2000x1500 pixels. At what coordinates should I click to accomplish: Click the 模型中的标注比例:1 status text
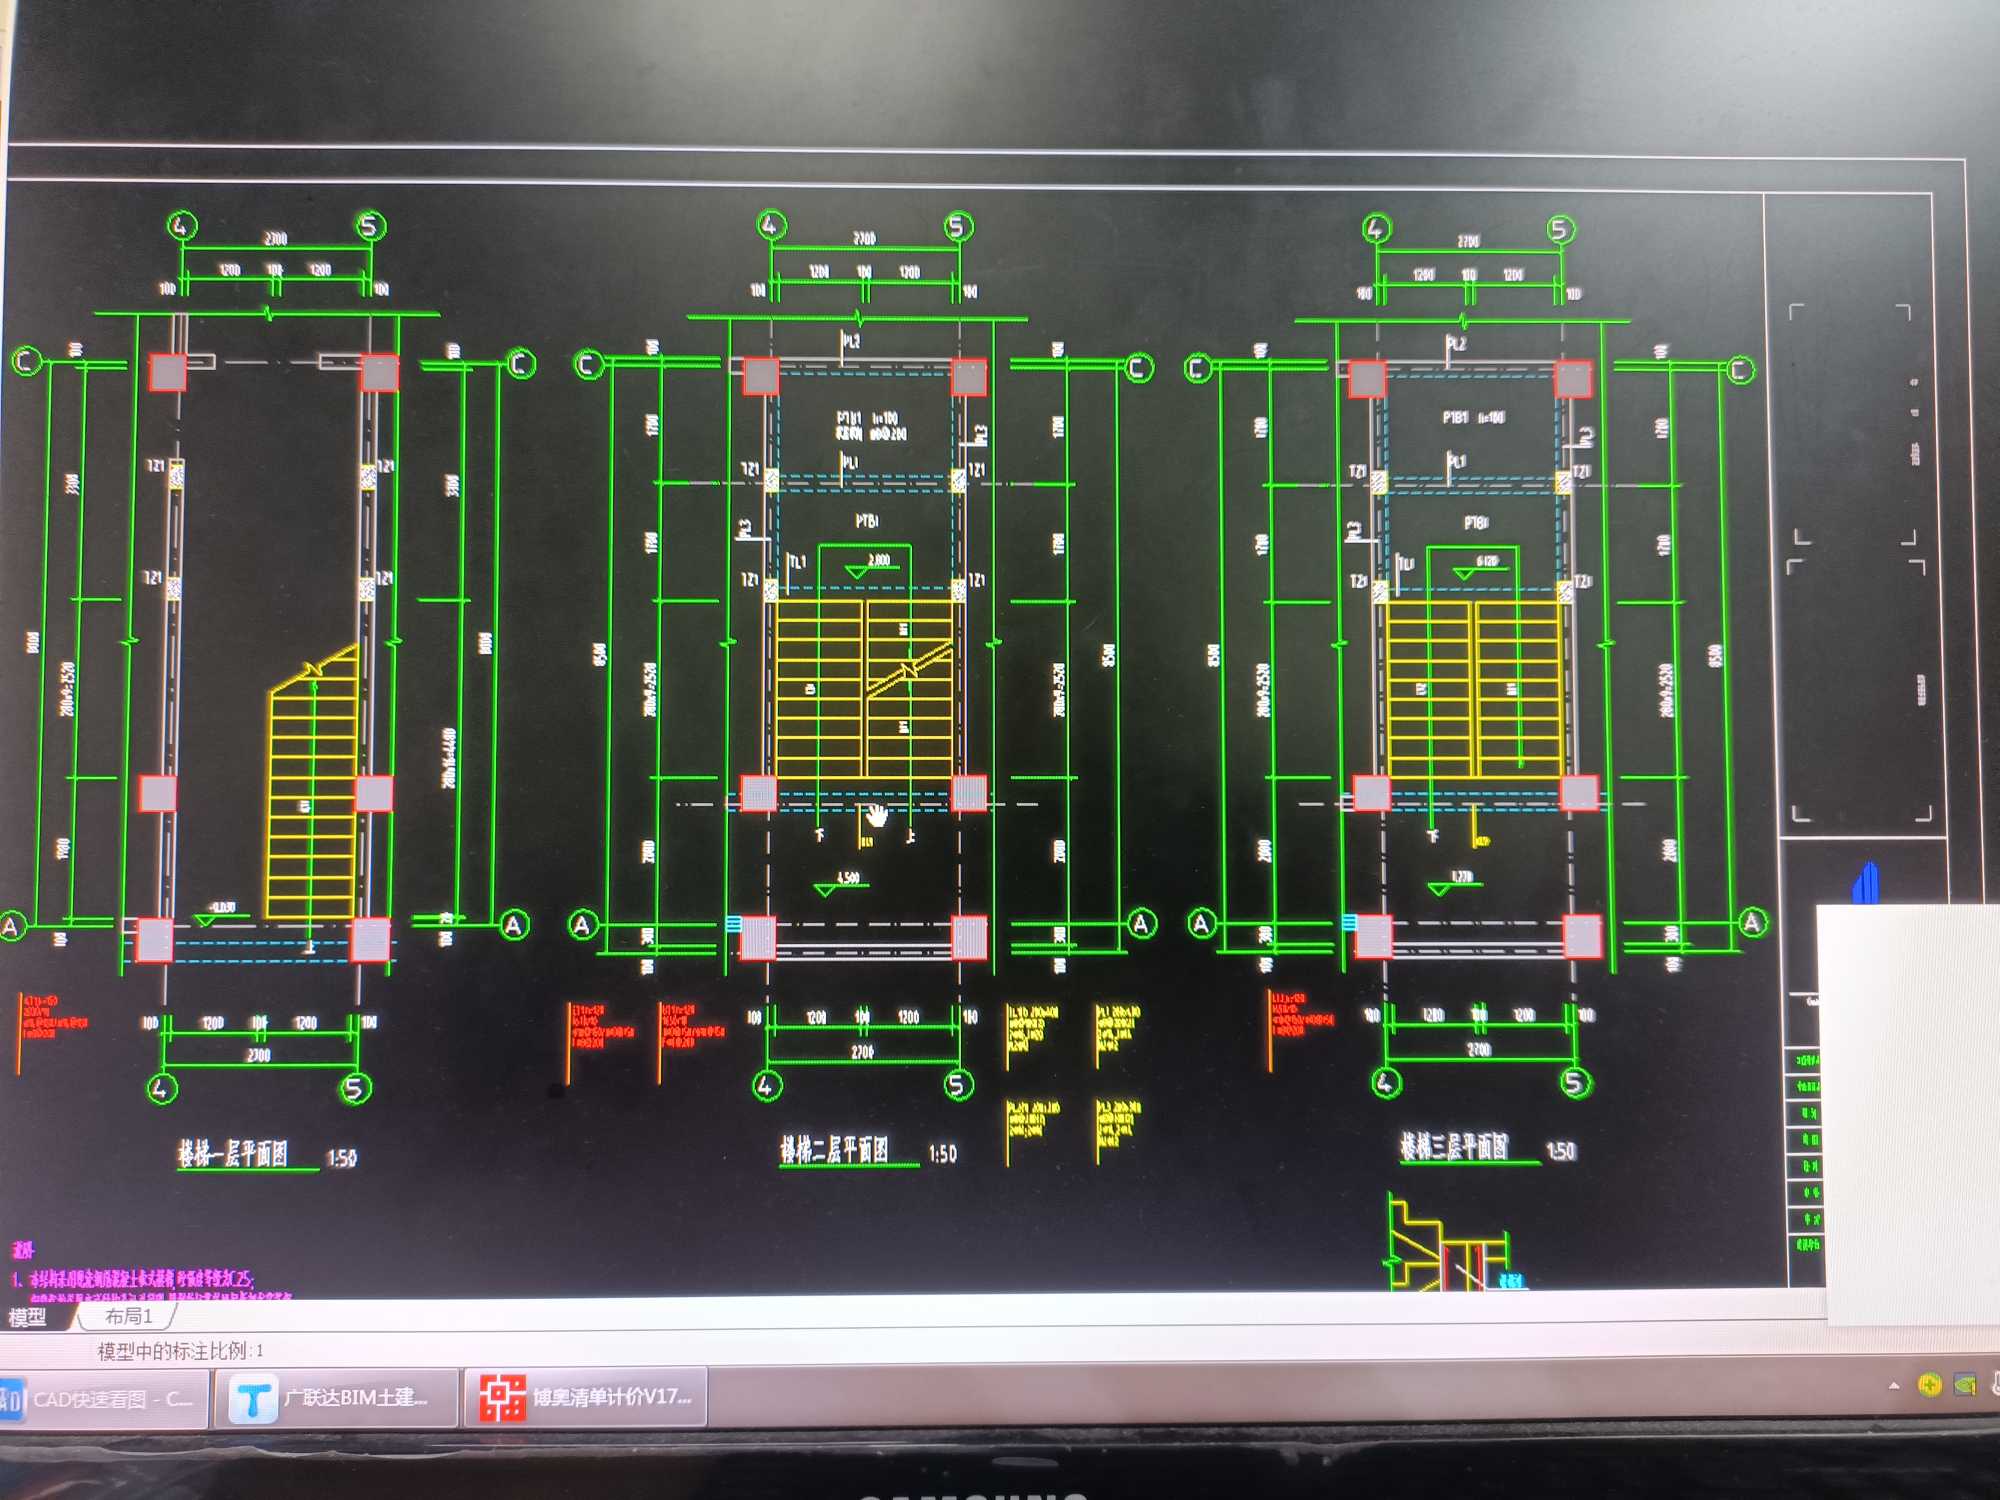(180, 1351)
